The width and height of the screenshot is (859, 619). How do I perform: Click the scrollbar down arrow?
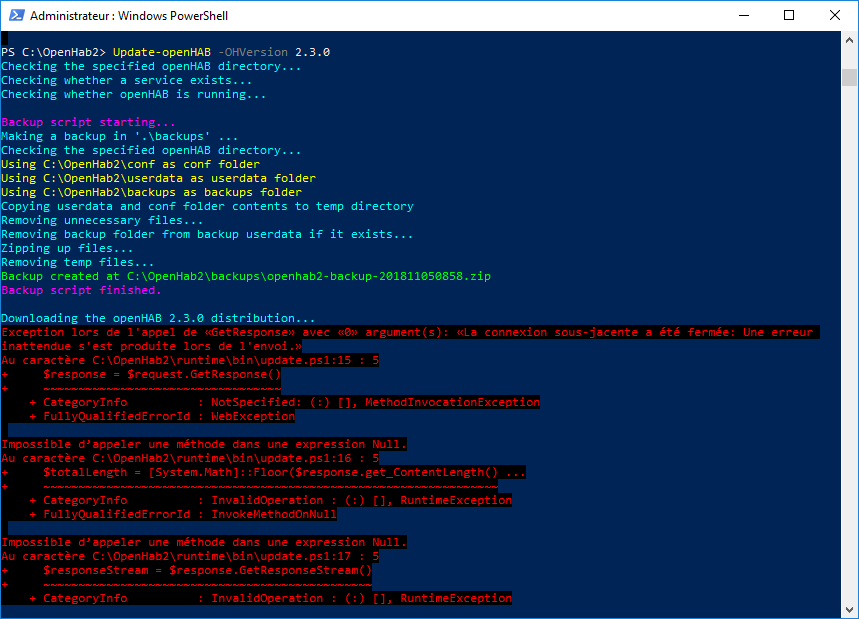(x=849, y=608)
